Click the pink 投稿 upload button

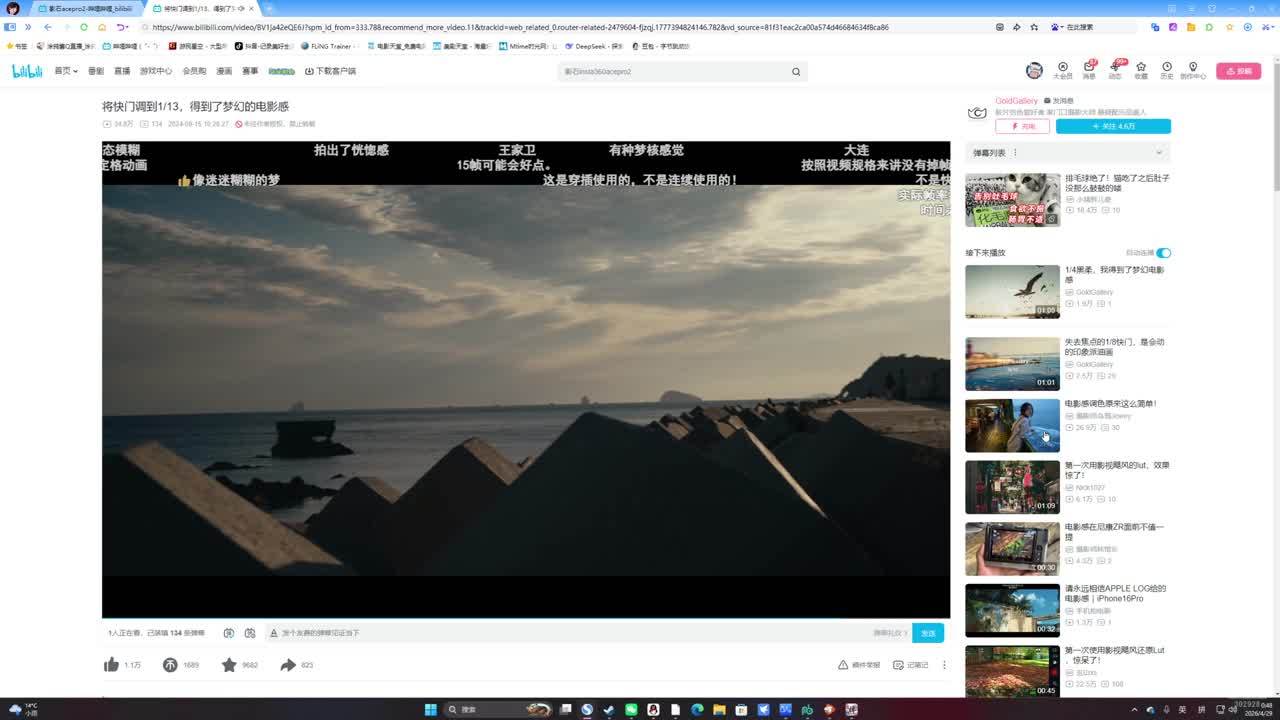pos(1238,71)
